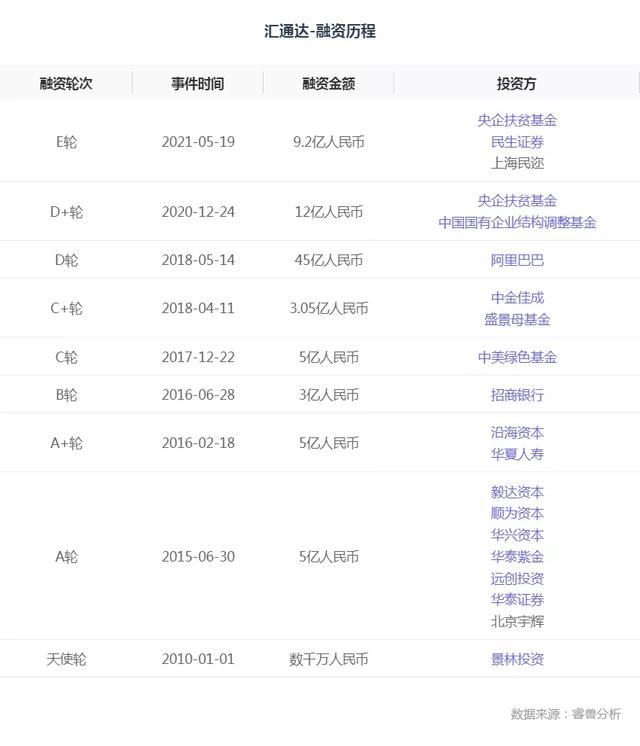Open the 央企扶贫基金 link in E轮 row
The width and height of the screenshot is (640, 746).
point(517,120)
